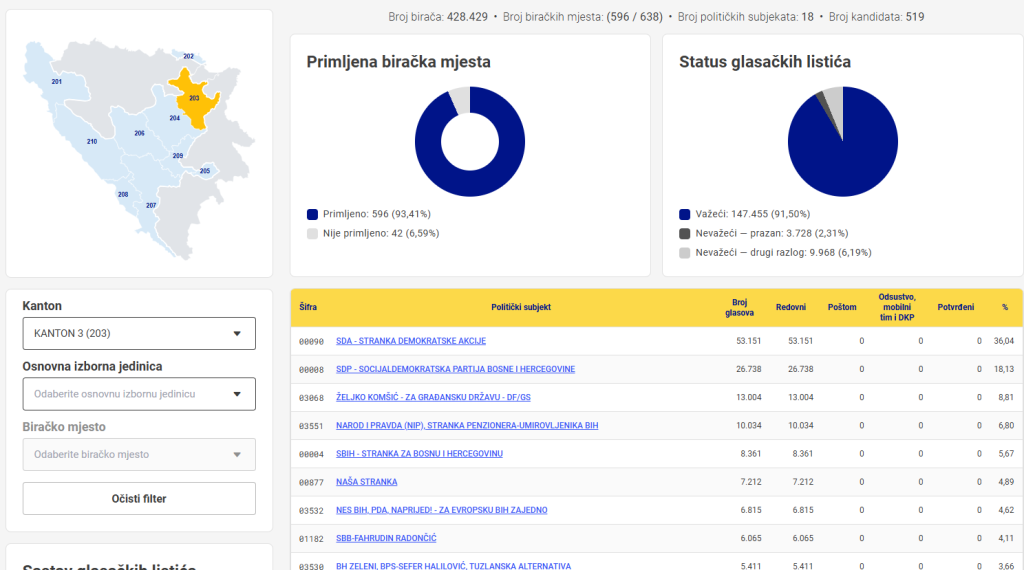Click the code 00090 in SDA row
The height and width of the screenshot is (570, 1024).
pyautogui.click(x=312, y=341)
